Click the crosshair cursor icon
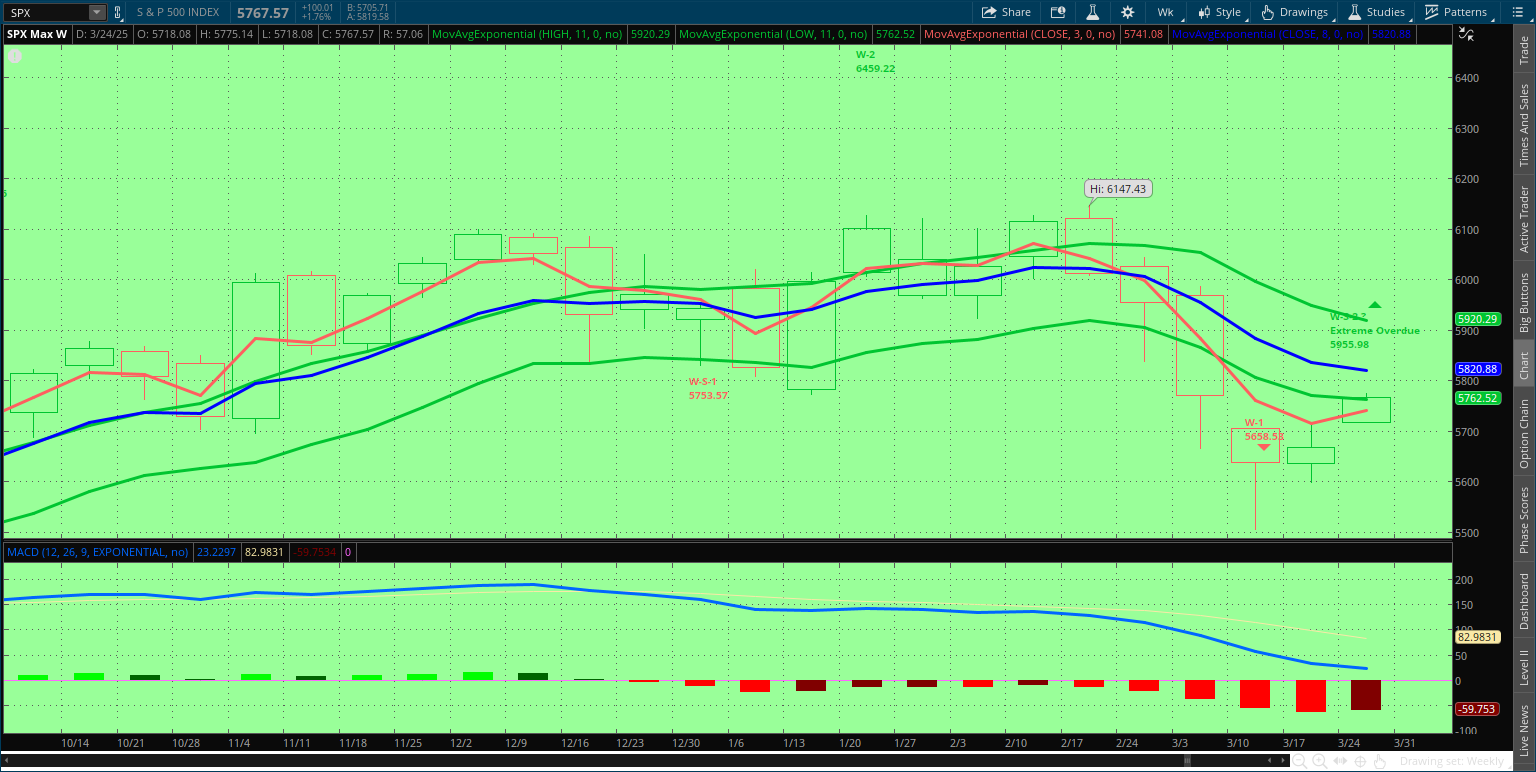 [x=1361, y=761]
